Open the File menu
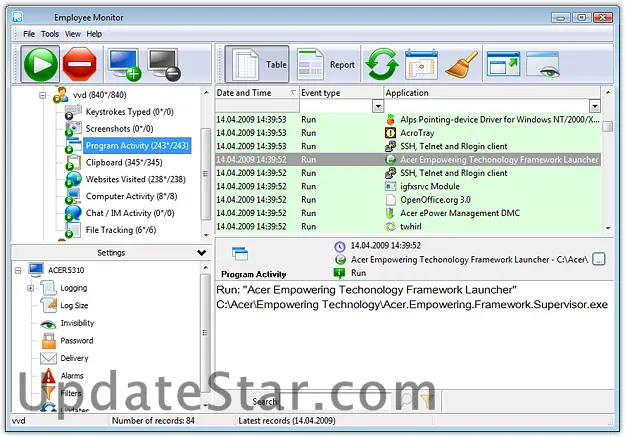Viewport: 625px width, 437px height. point(29,34)
